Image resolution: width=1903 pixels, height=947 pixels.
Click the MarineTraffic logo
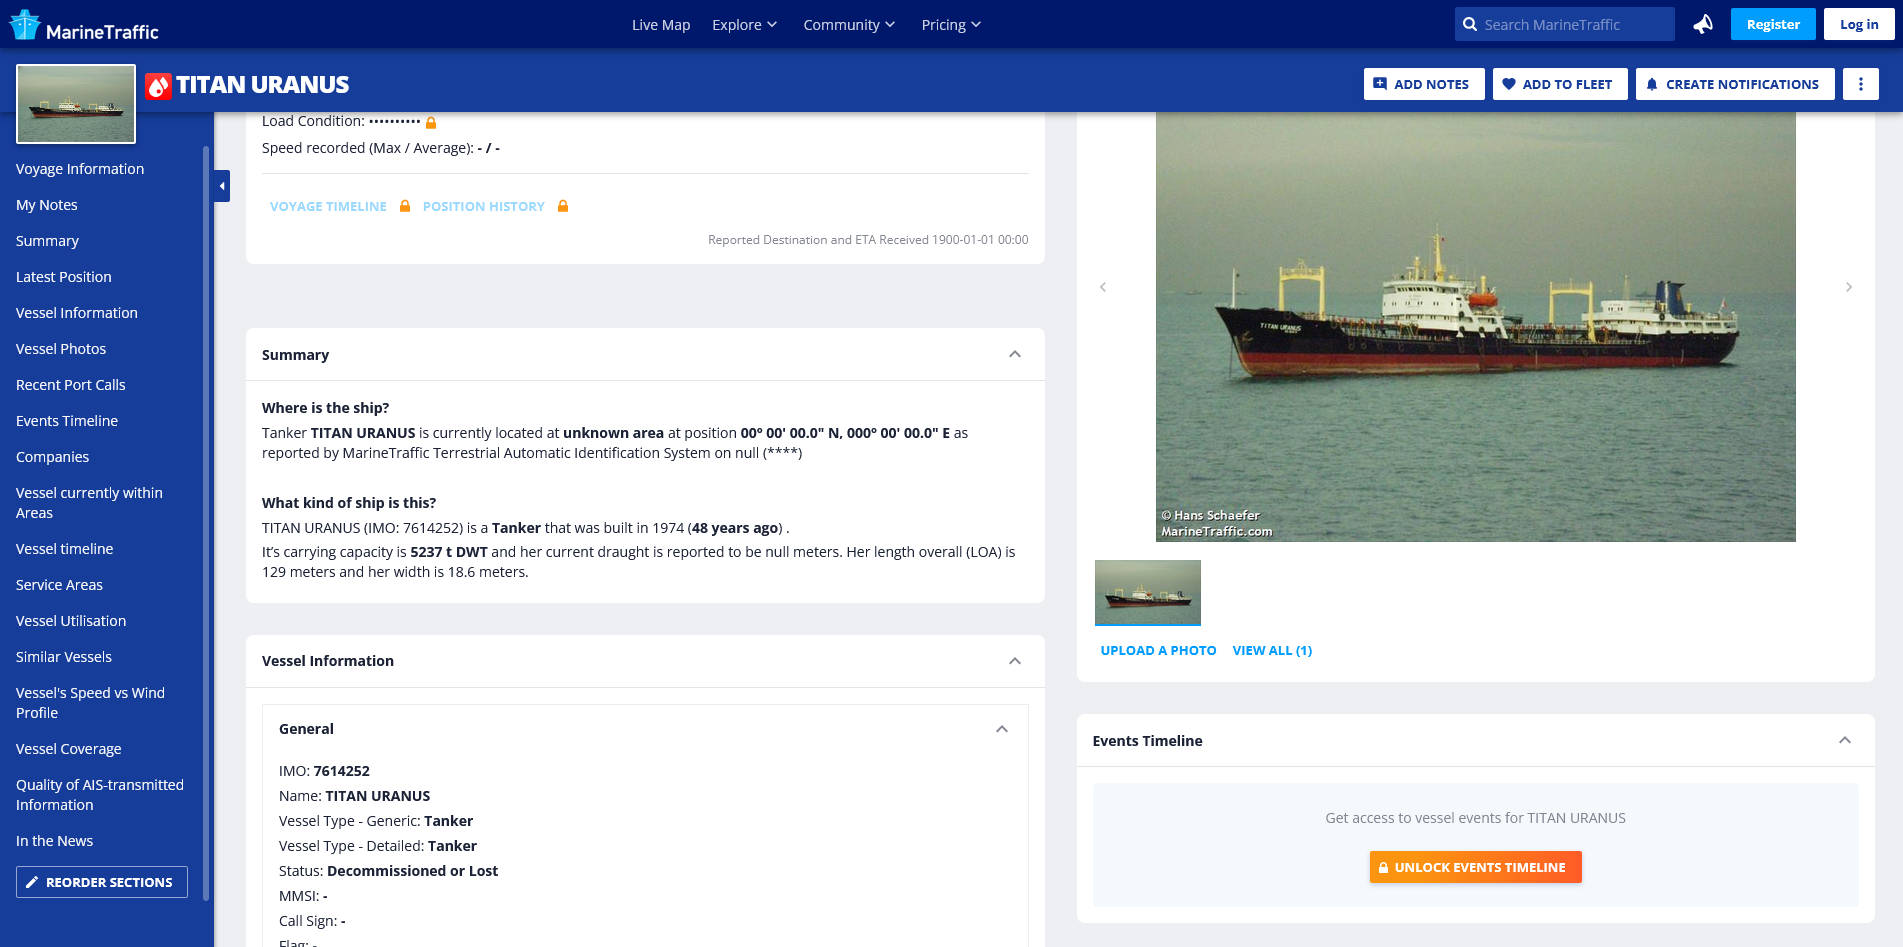84,25
